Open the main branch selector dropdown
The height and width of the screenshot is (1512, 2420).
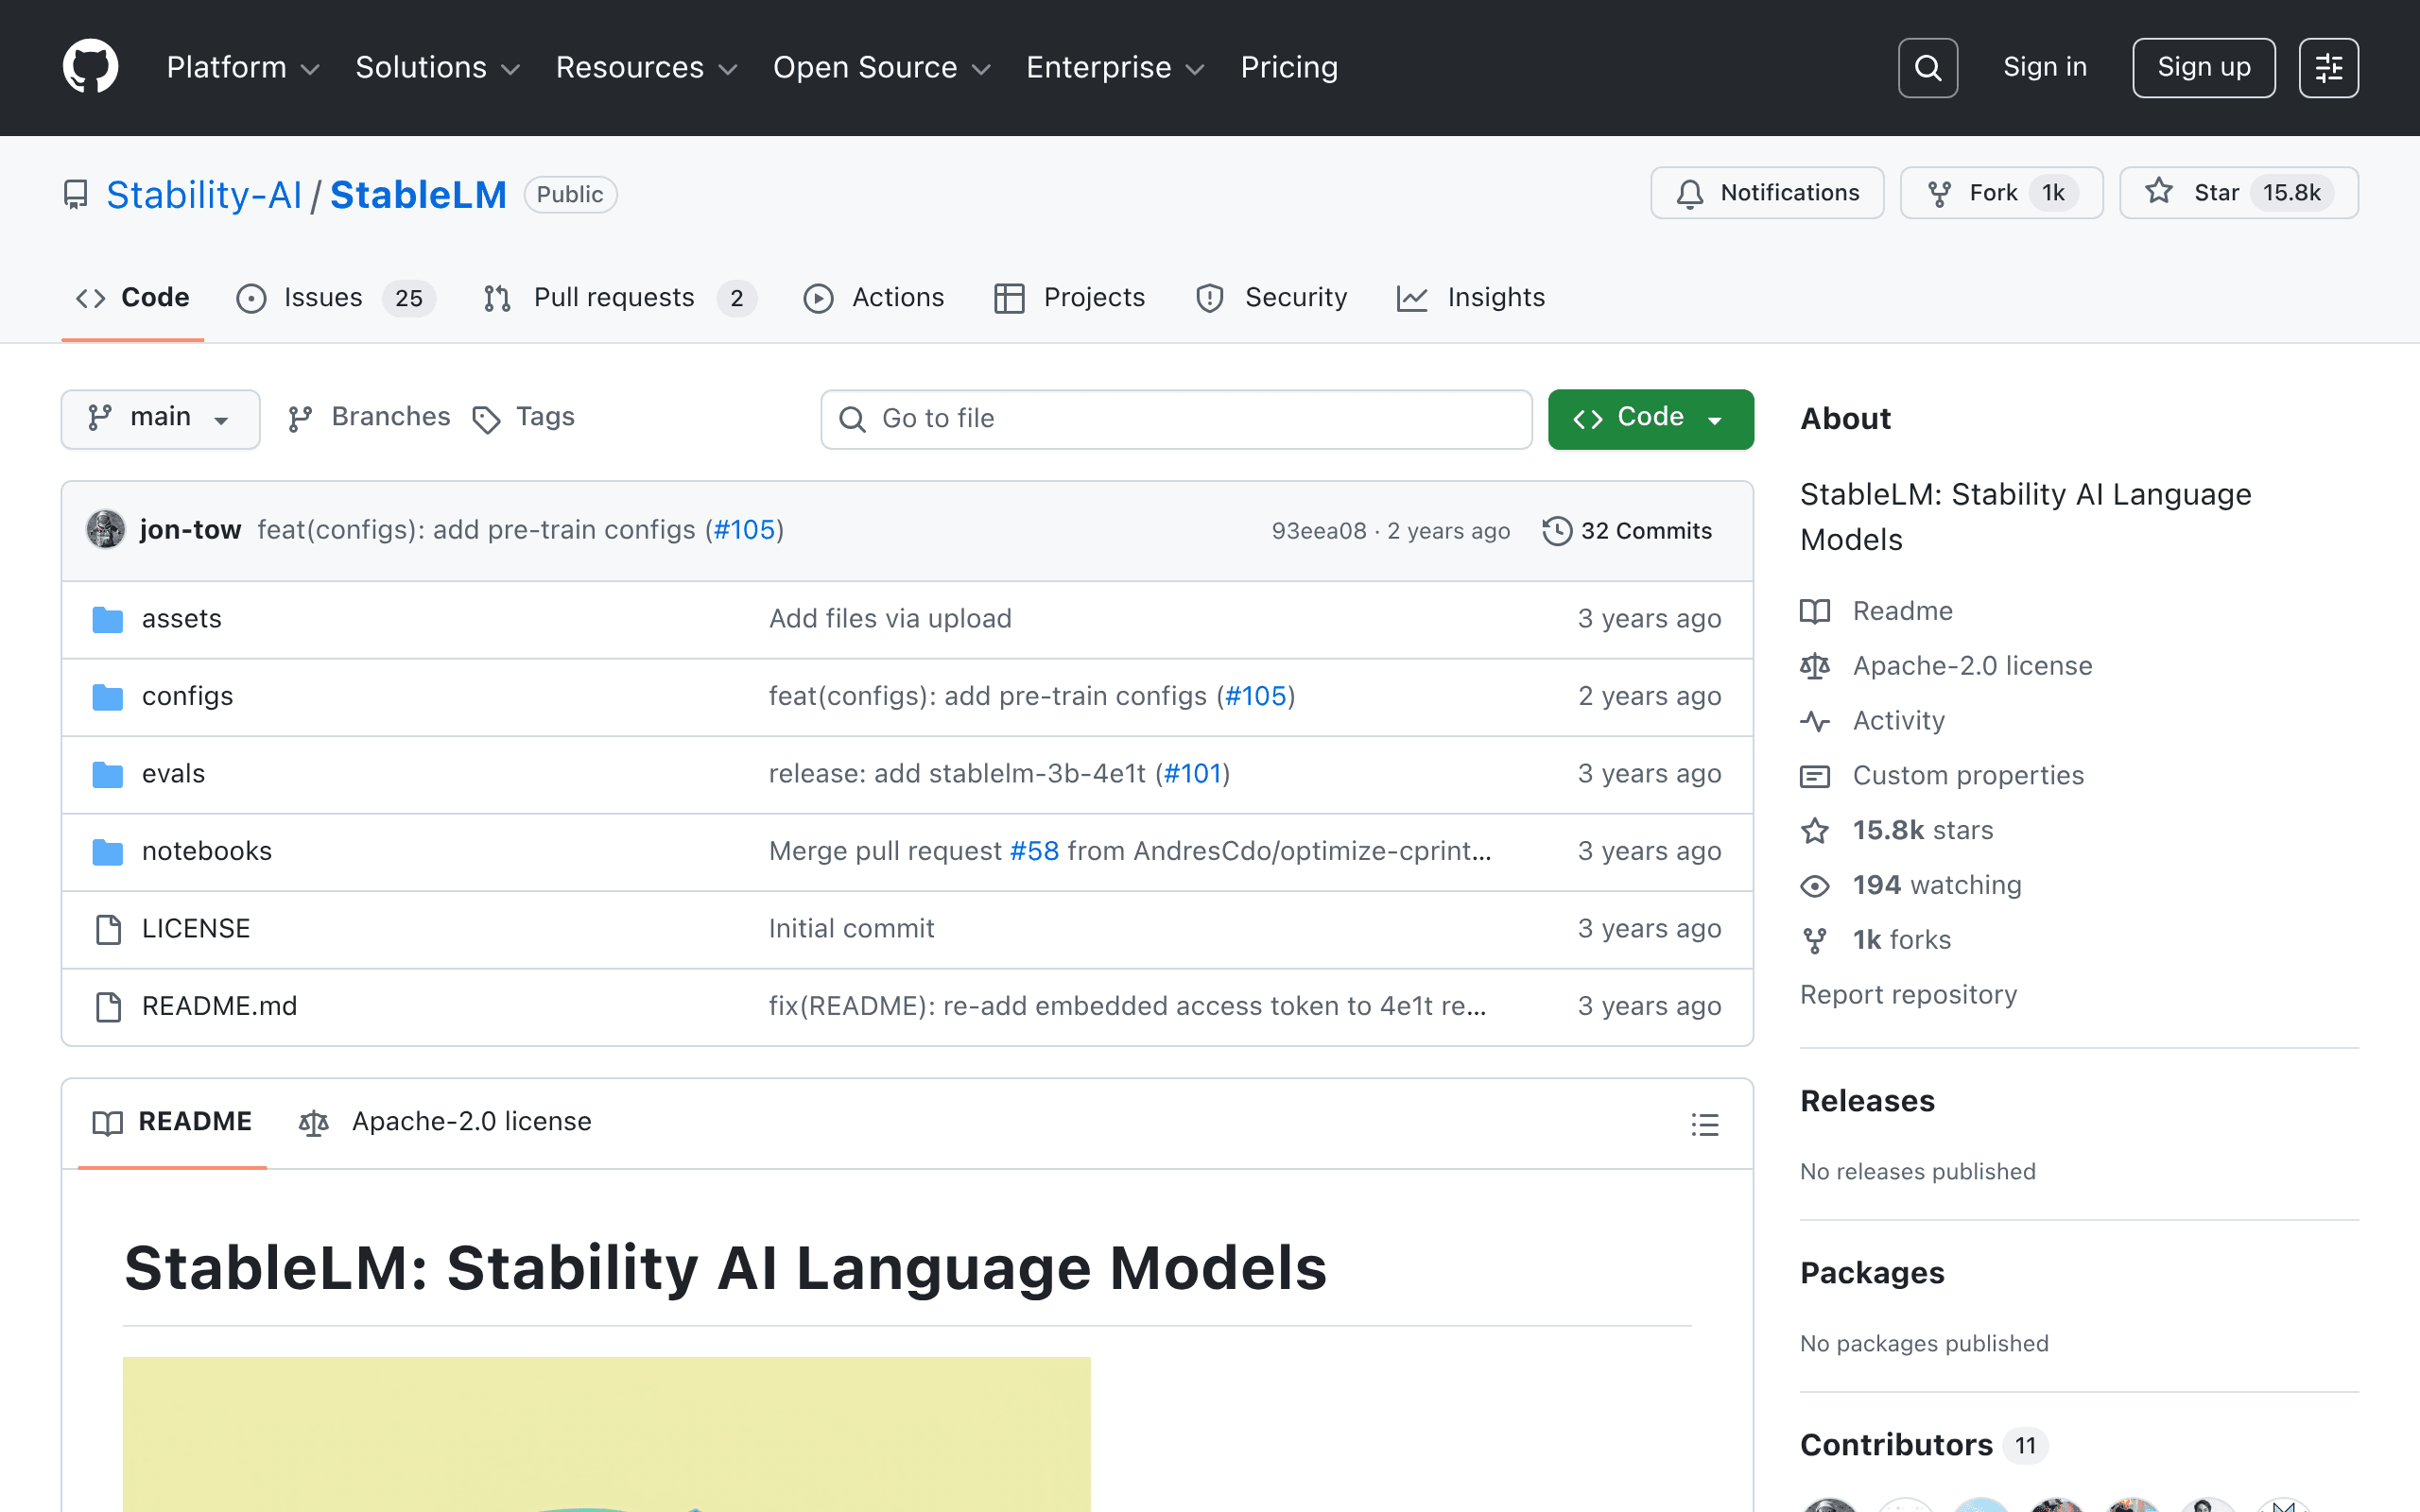[160, 418]
